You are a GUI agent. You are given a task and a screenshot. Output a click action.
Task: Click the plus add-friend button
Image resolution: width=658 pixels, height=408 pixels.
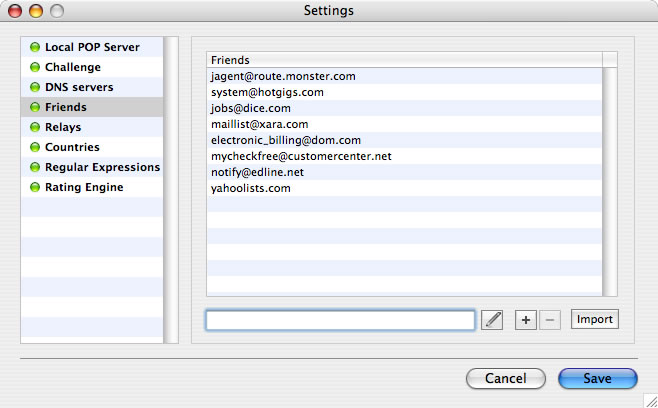coord(526,320)
